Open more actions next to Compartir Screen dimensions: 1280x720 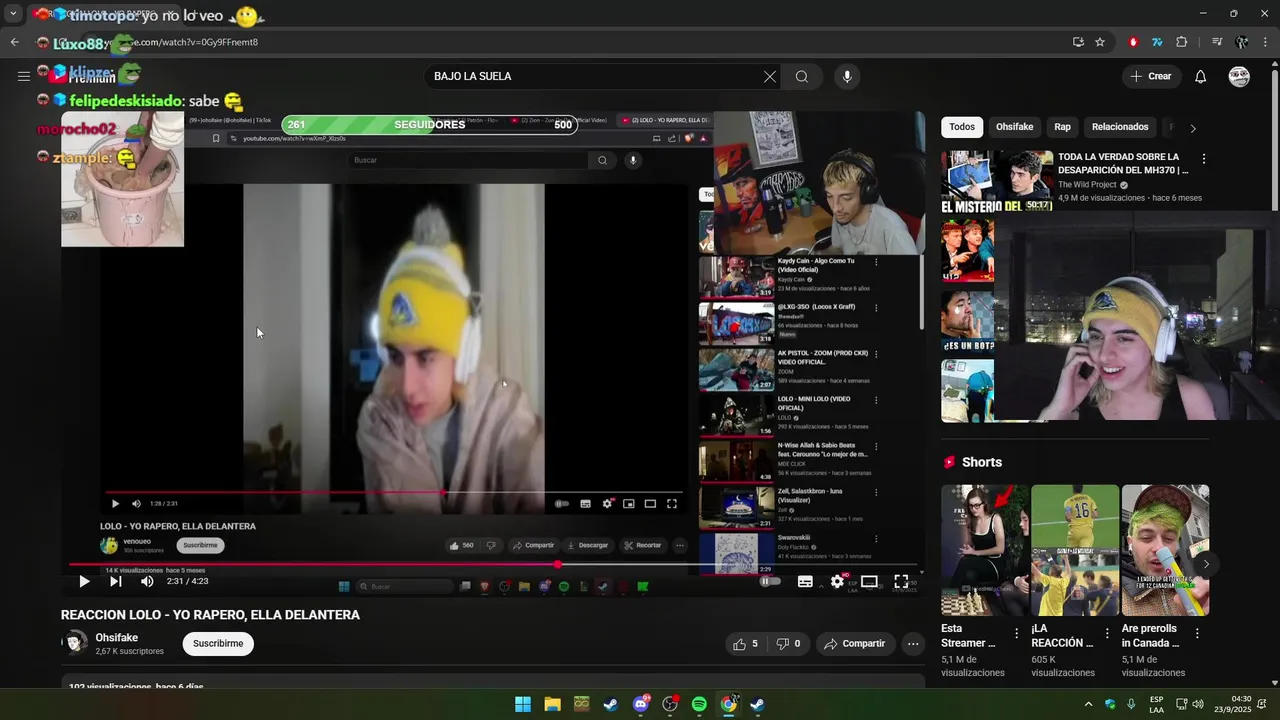[913, 644]
